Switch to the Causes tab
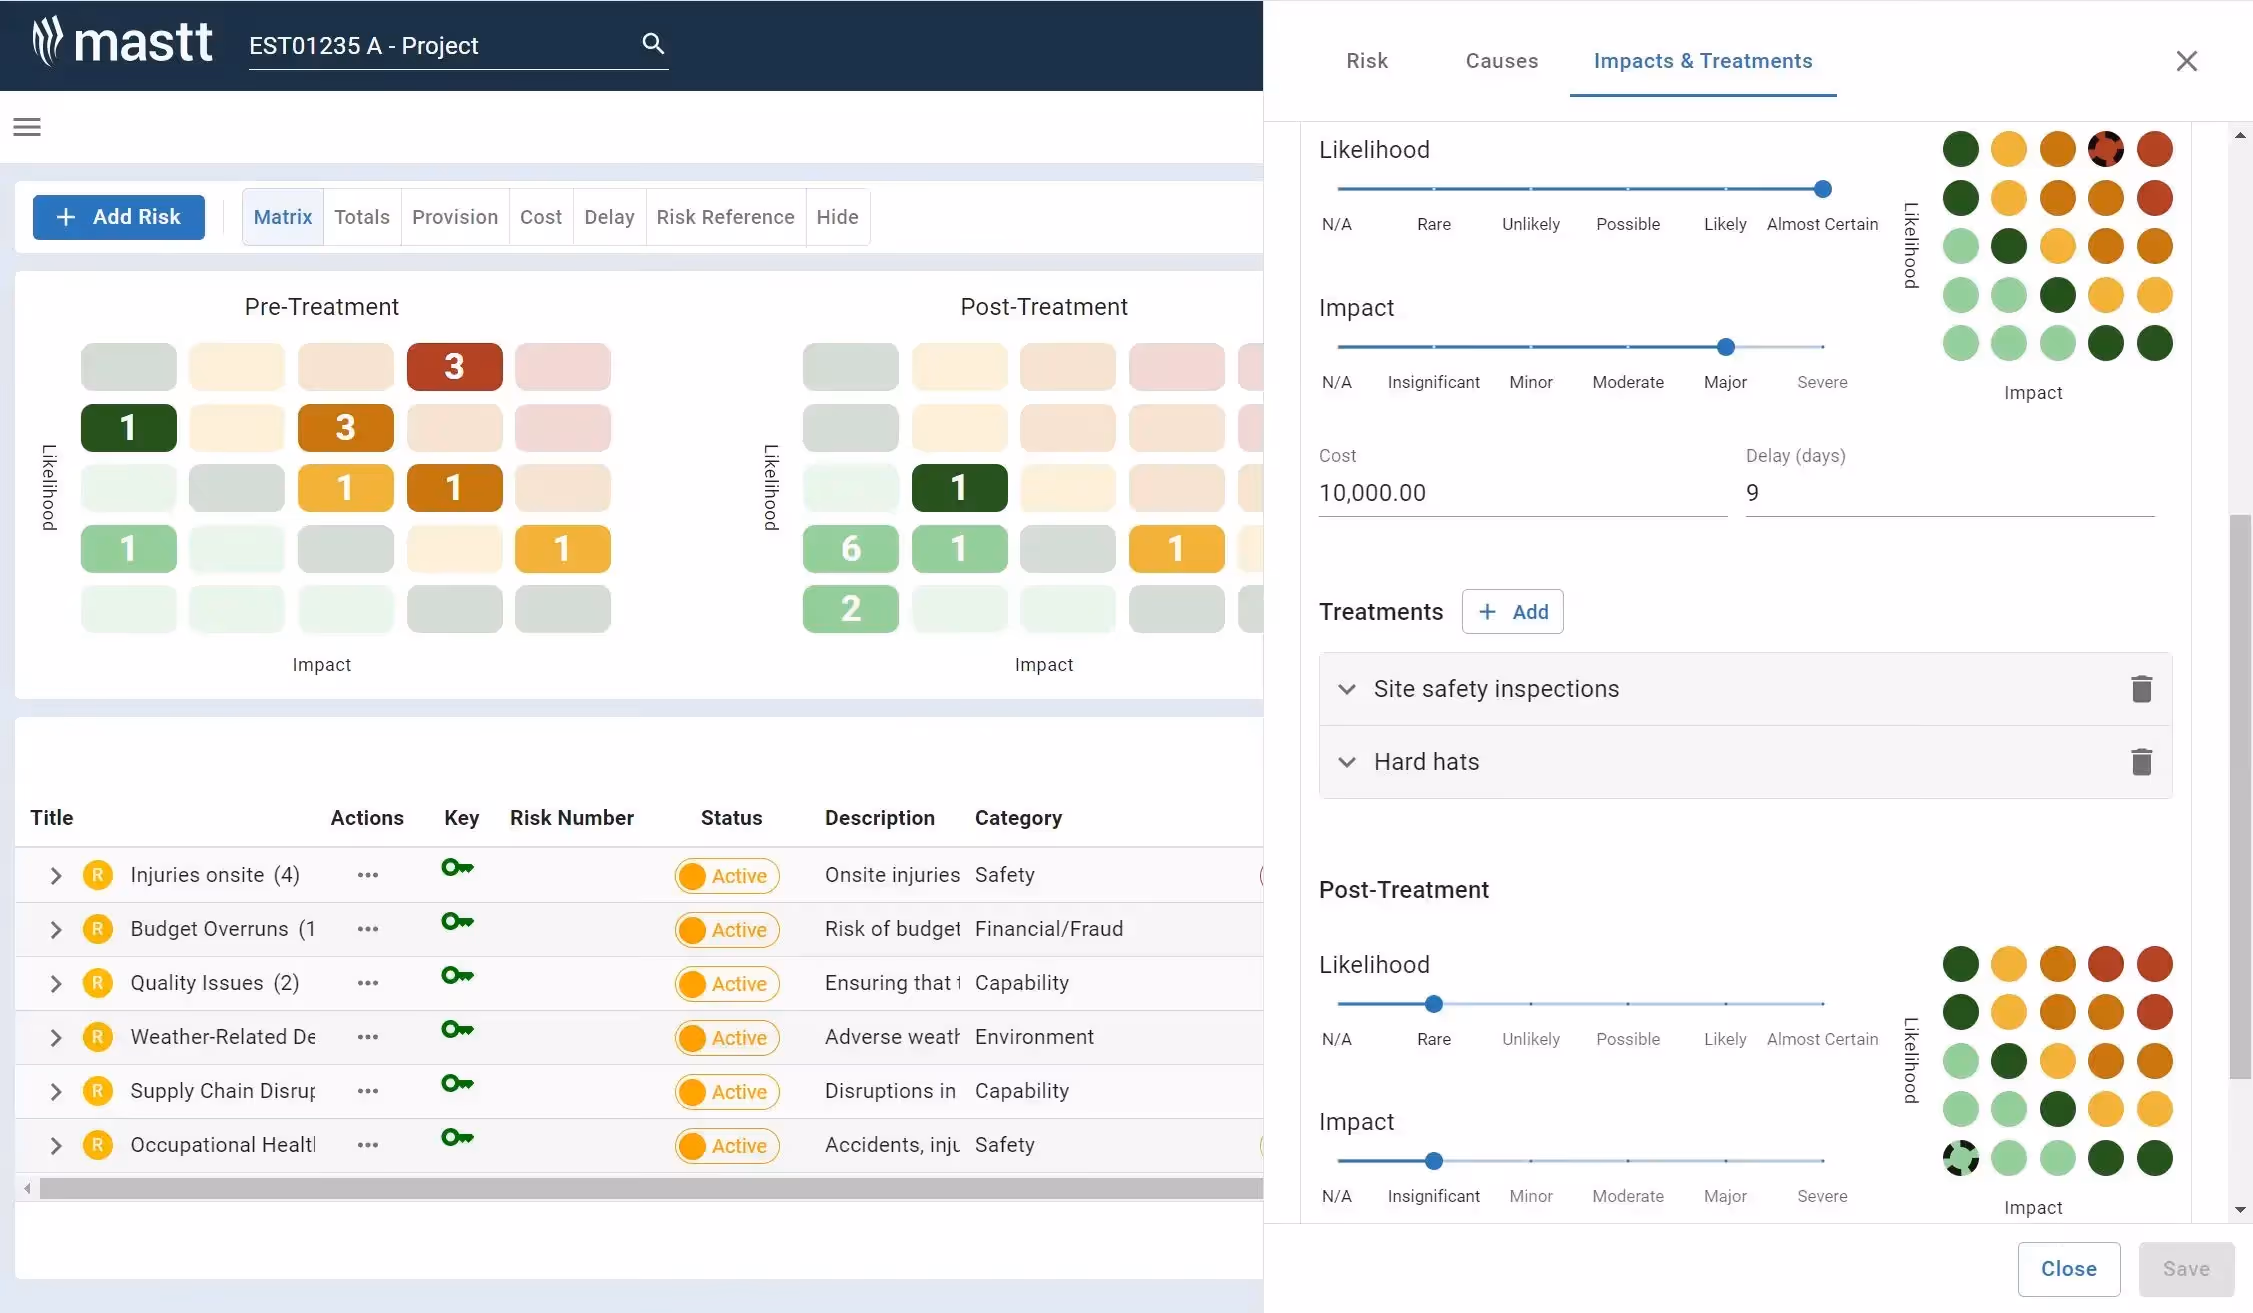Screen dimensions: 2253x1313 point(1501,61)
